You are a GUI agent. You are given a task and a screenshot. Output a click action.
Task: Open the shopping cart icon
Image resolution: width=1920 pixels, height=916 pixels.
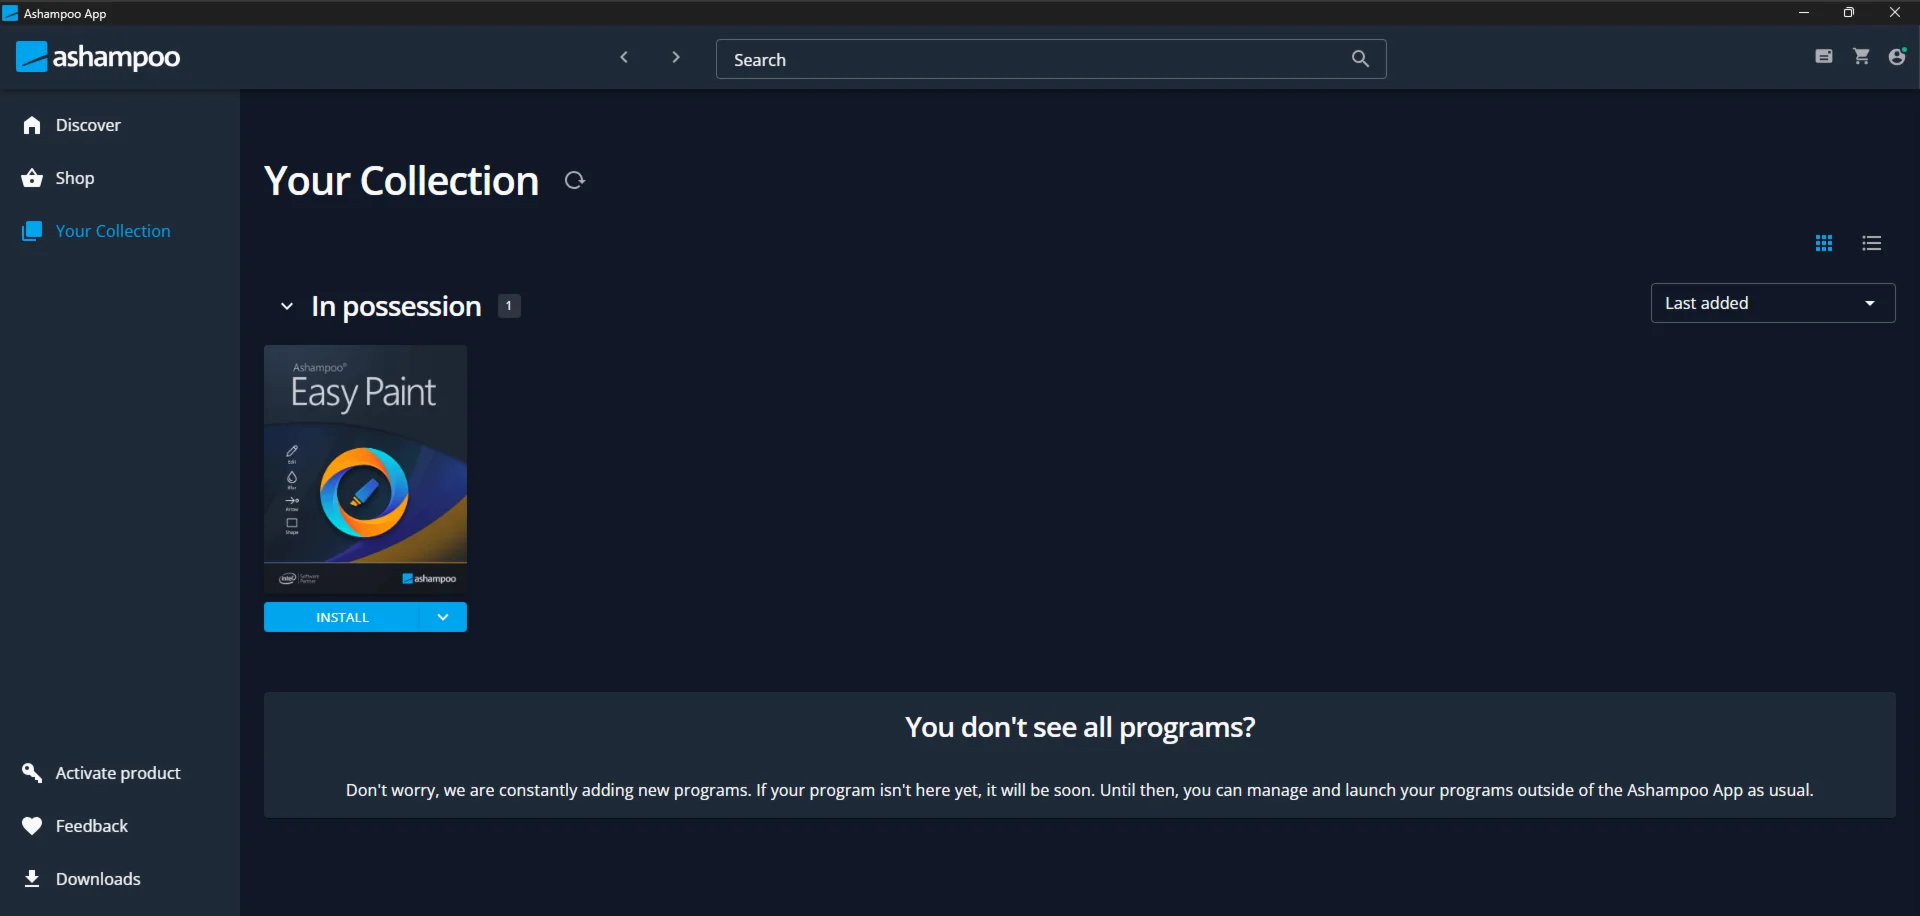[1861, 57]
